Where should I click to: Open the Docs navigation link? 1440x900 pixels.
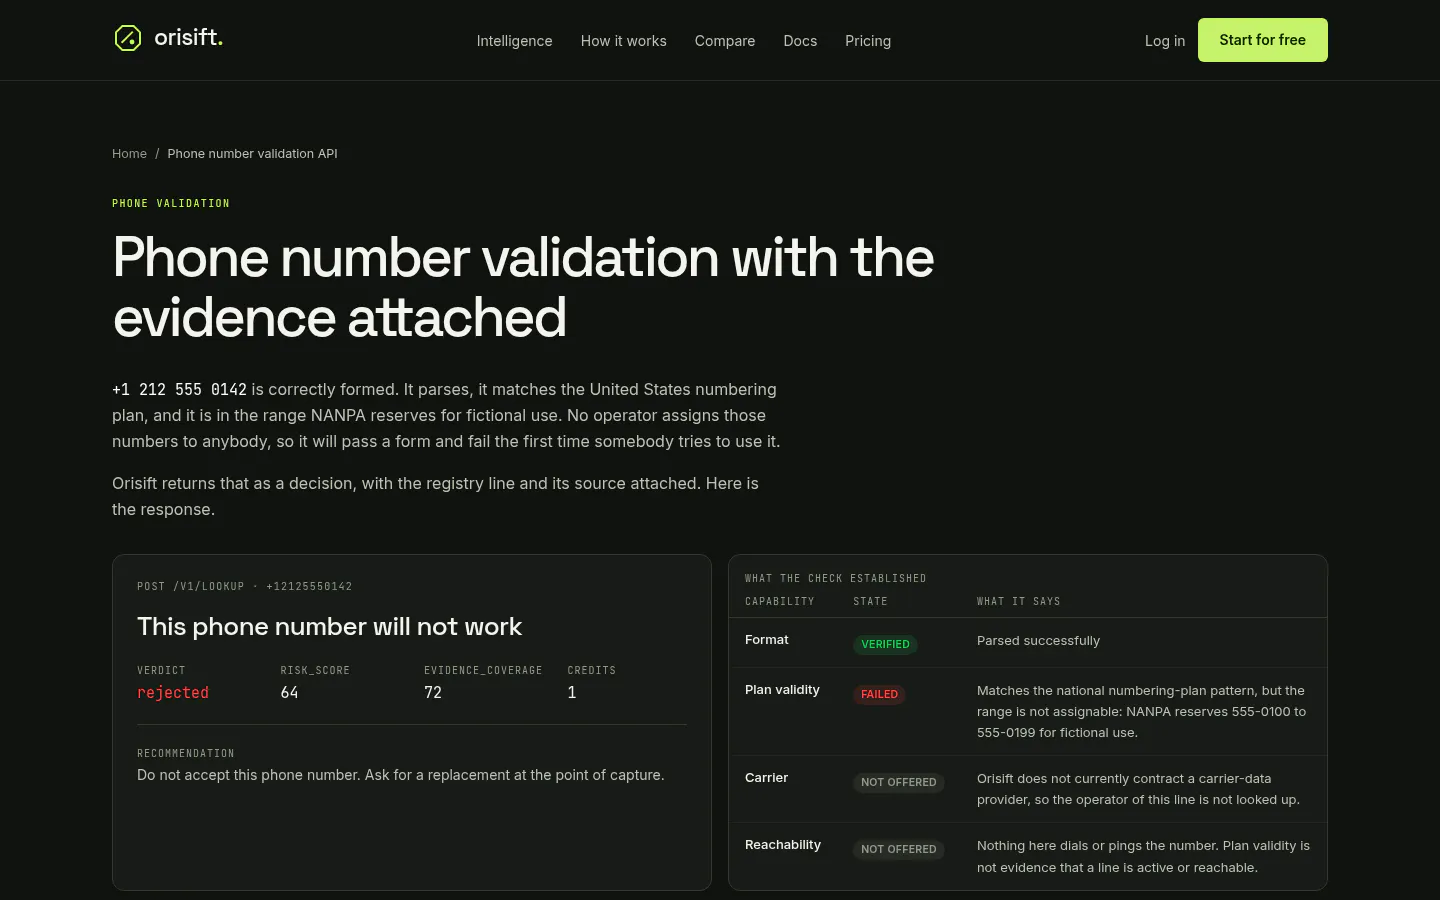[800, 41]
